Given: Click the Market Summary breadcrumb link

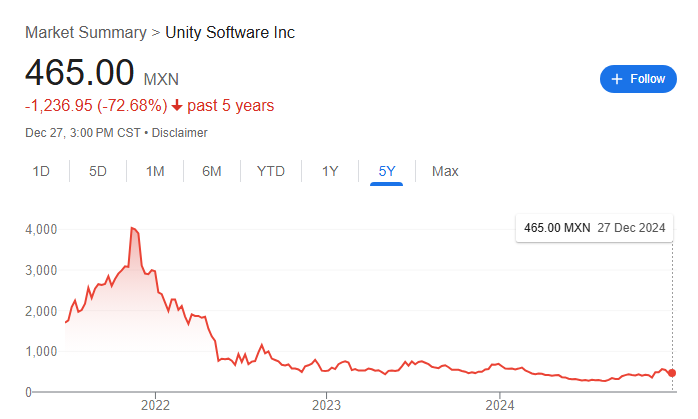Looking at the screenshot, I should click(85, 32).
